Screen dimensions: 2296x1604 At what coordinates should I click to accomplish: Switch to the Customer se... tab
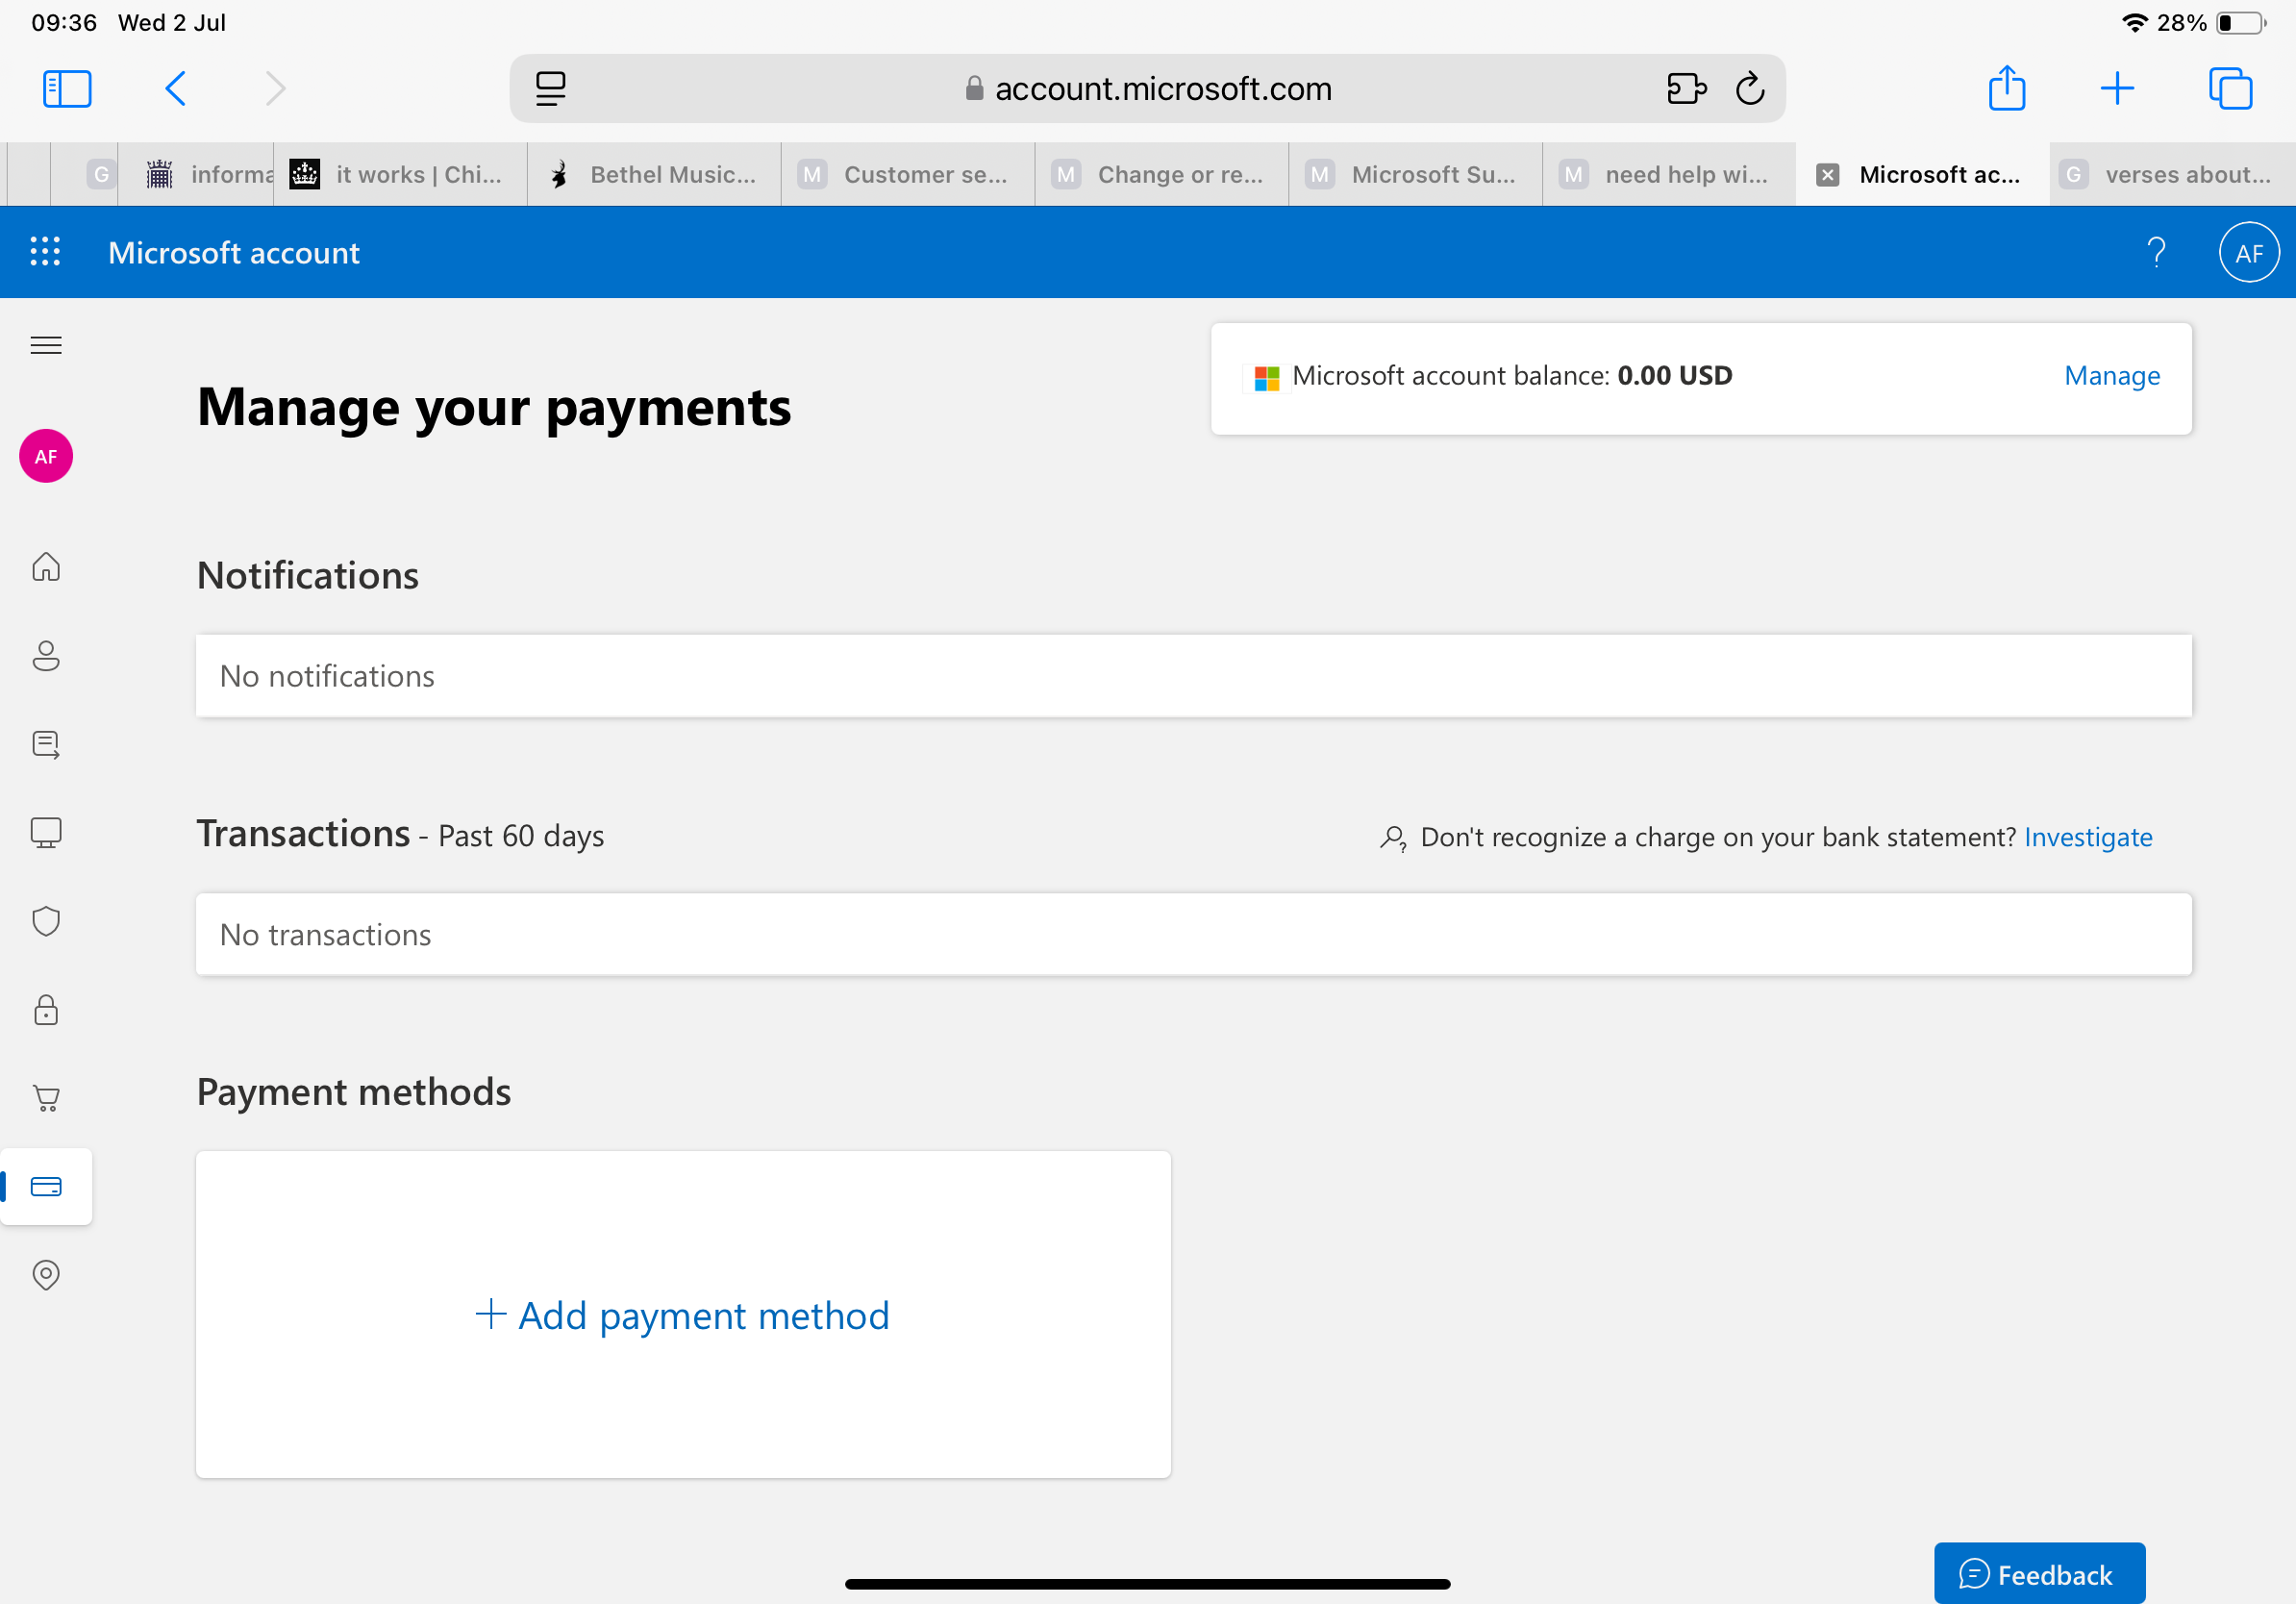coord(908,175)
